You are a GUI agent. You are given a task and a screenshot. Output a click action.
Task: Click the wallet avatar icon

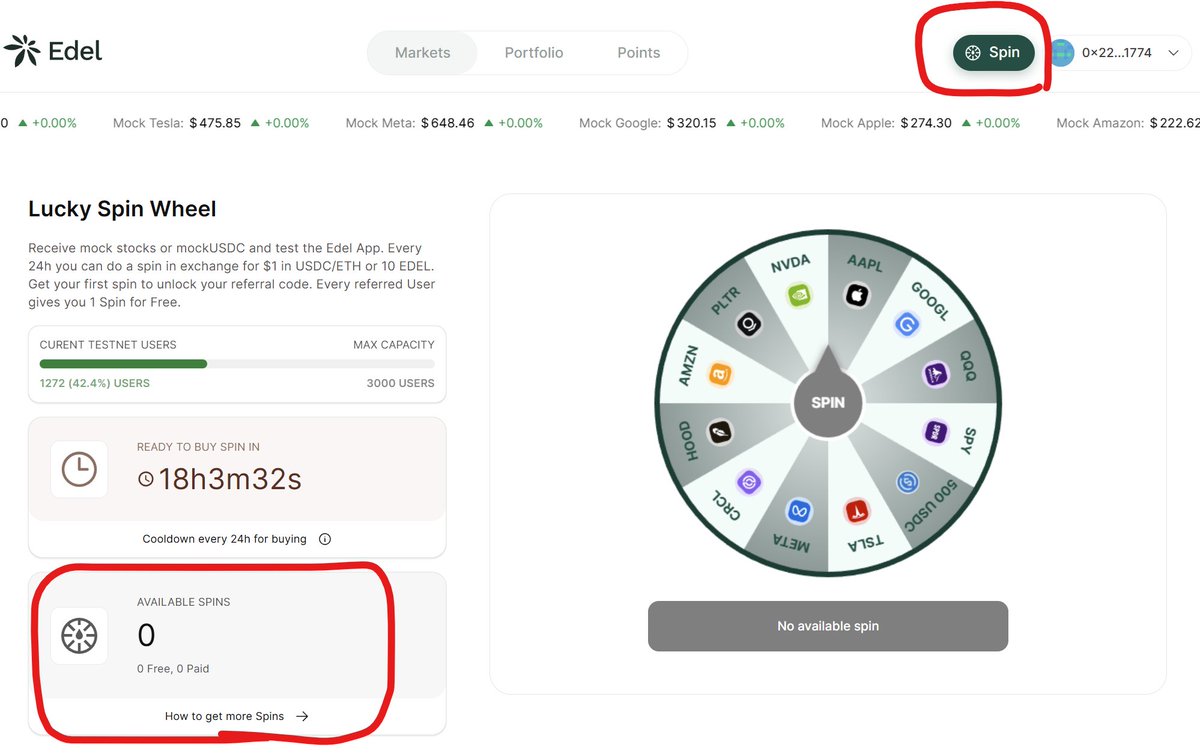[x=1061, y=53]
